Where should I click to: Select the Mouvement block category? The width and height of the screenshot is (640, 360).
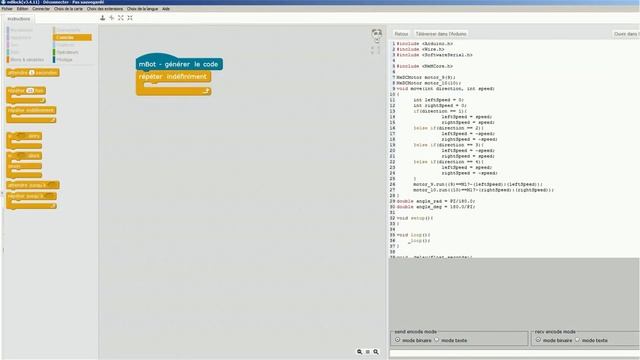point(21,30)
